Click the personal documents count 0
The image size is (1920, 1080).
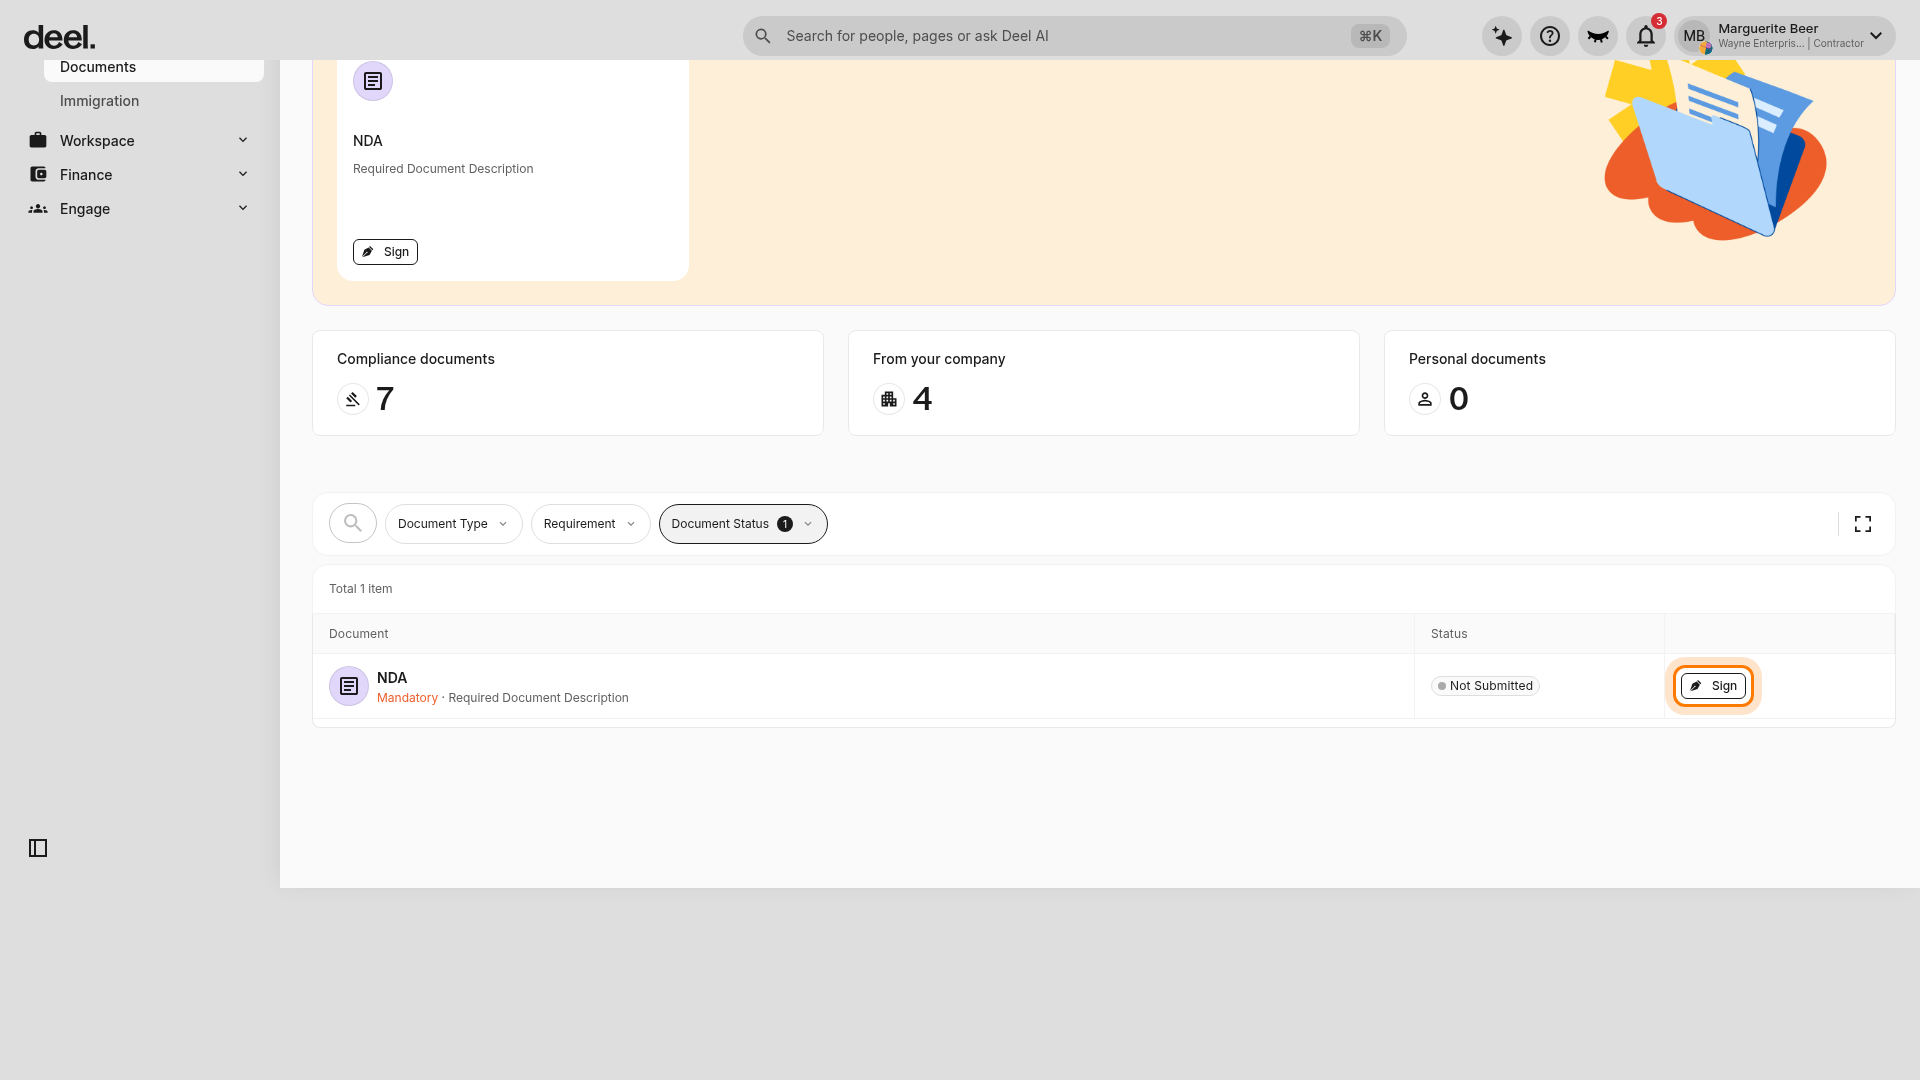click(1459, 399)
